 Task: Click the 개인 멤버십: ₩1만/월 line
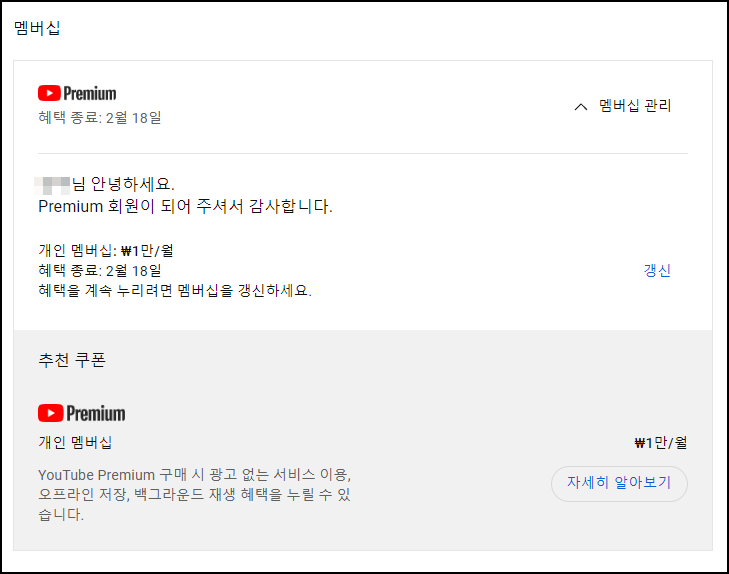106,251
